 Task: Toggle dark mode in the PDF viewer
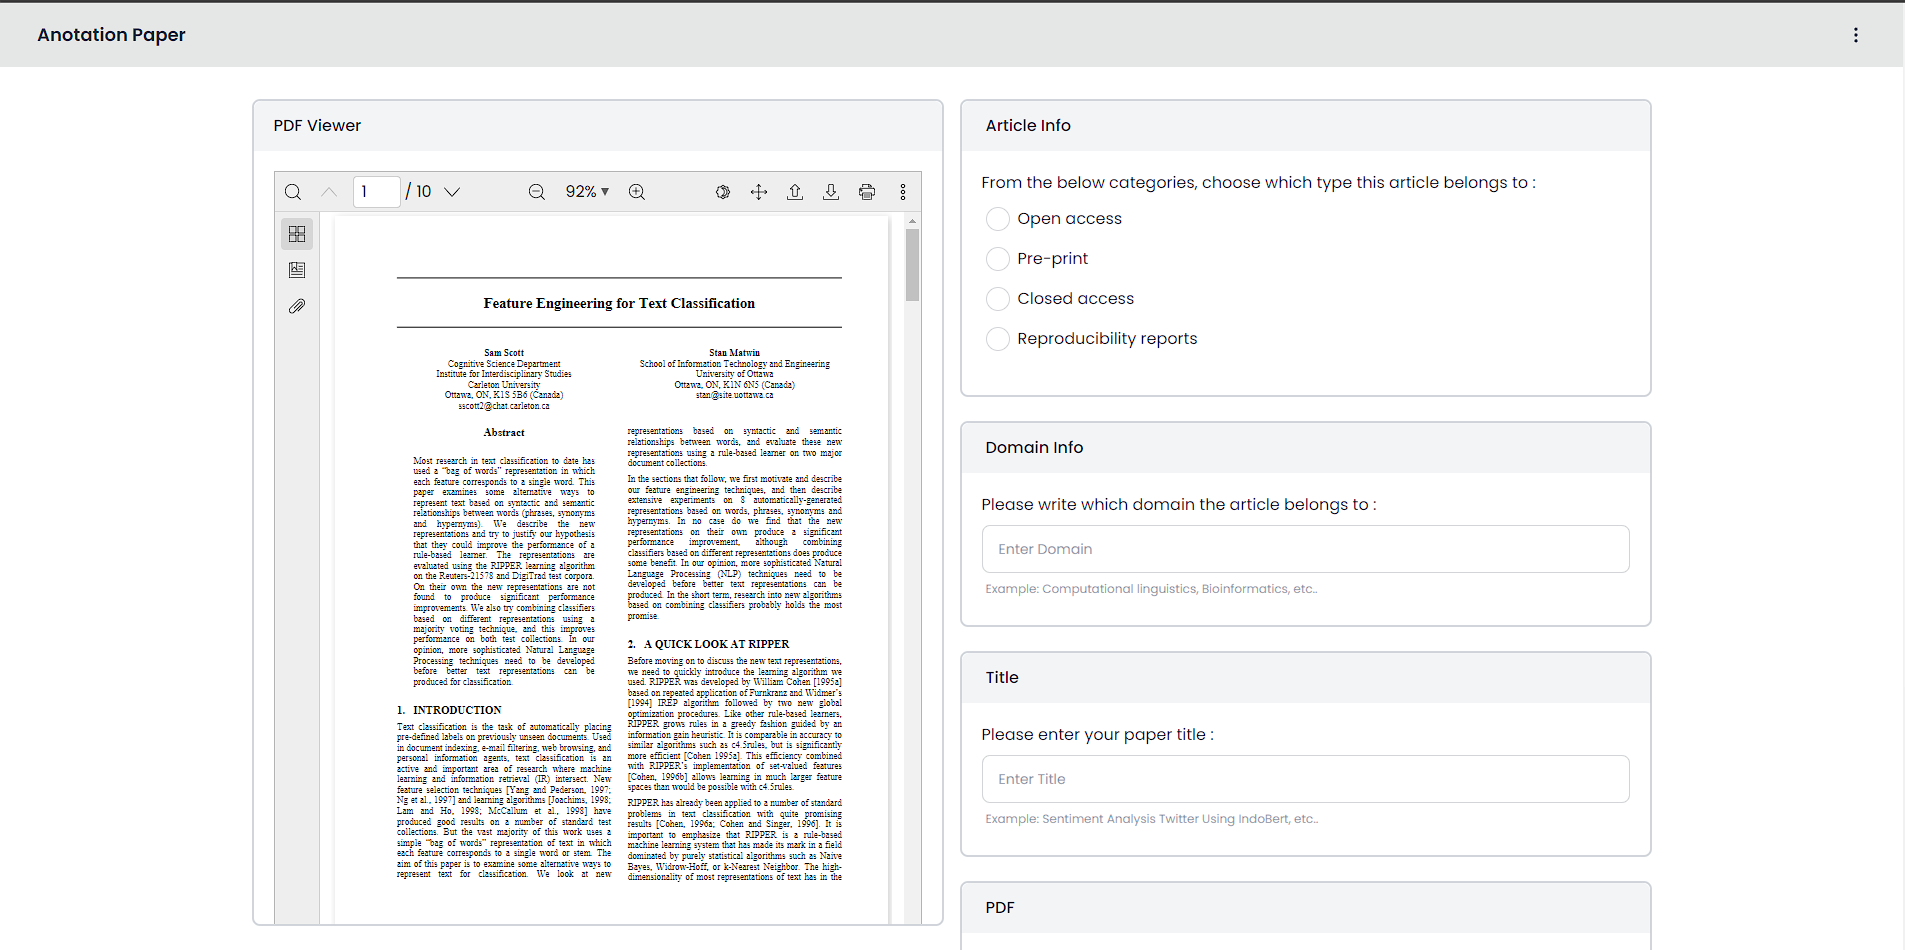tap(723, 191)
